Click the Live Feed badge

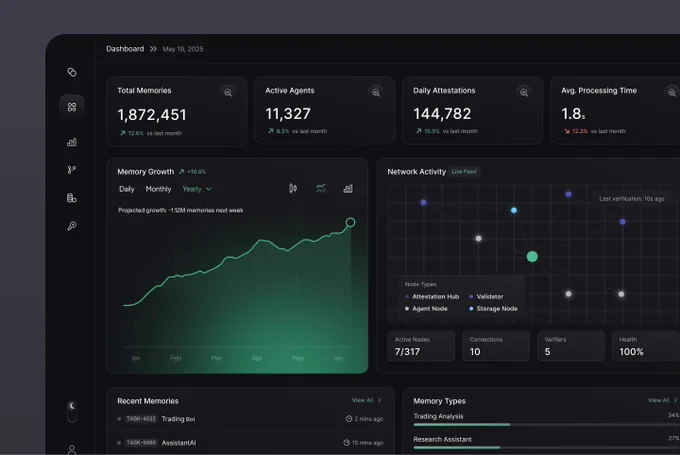pos(464,172)
